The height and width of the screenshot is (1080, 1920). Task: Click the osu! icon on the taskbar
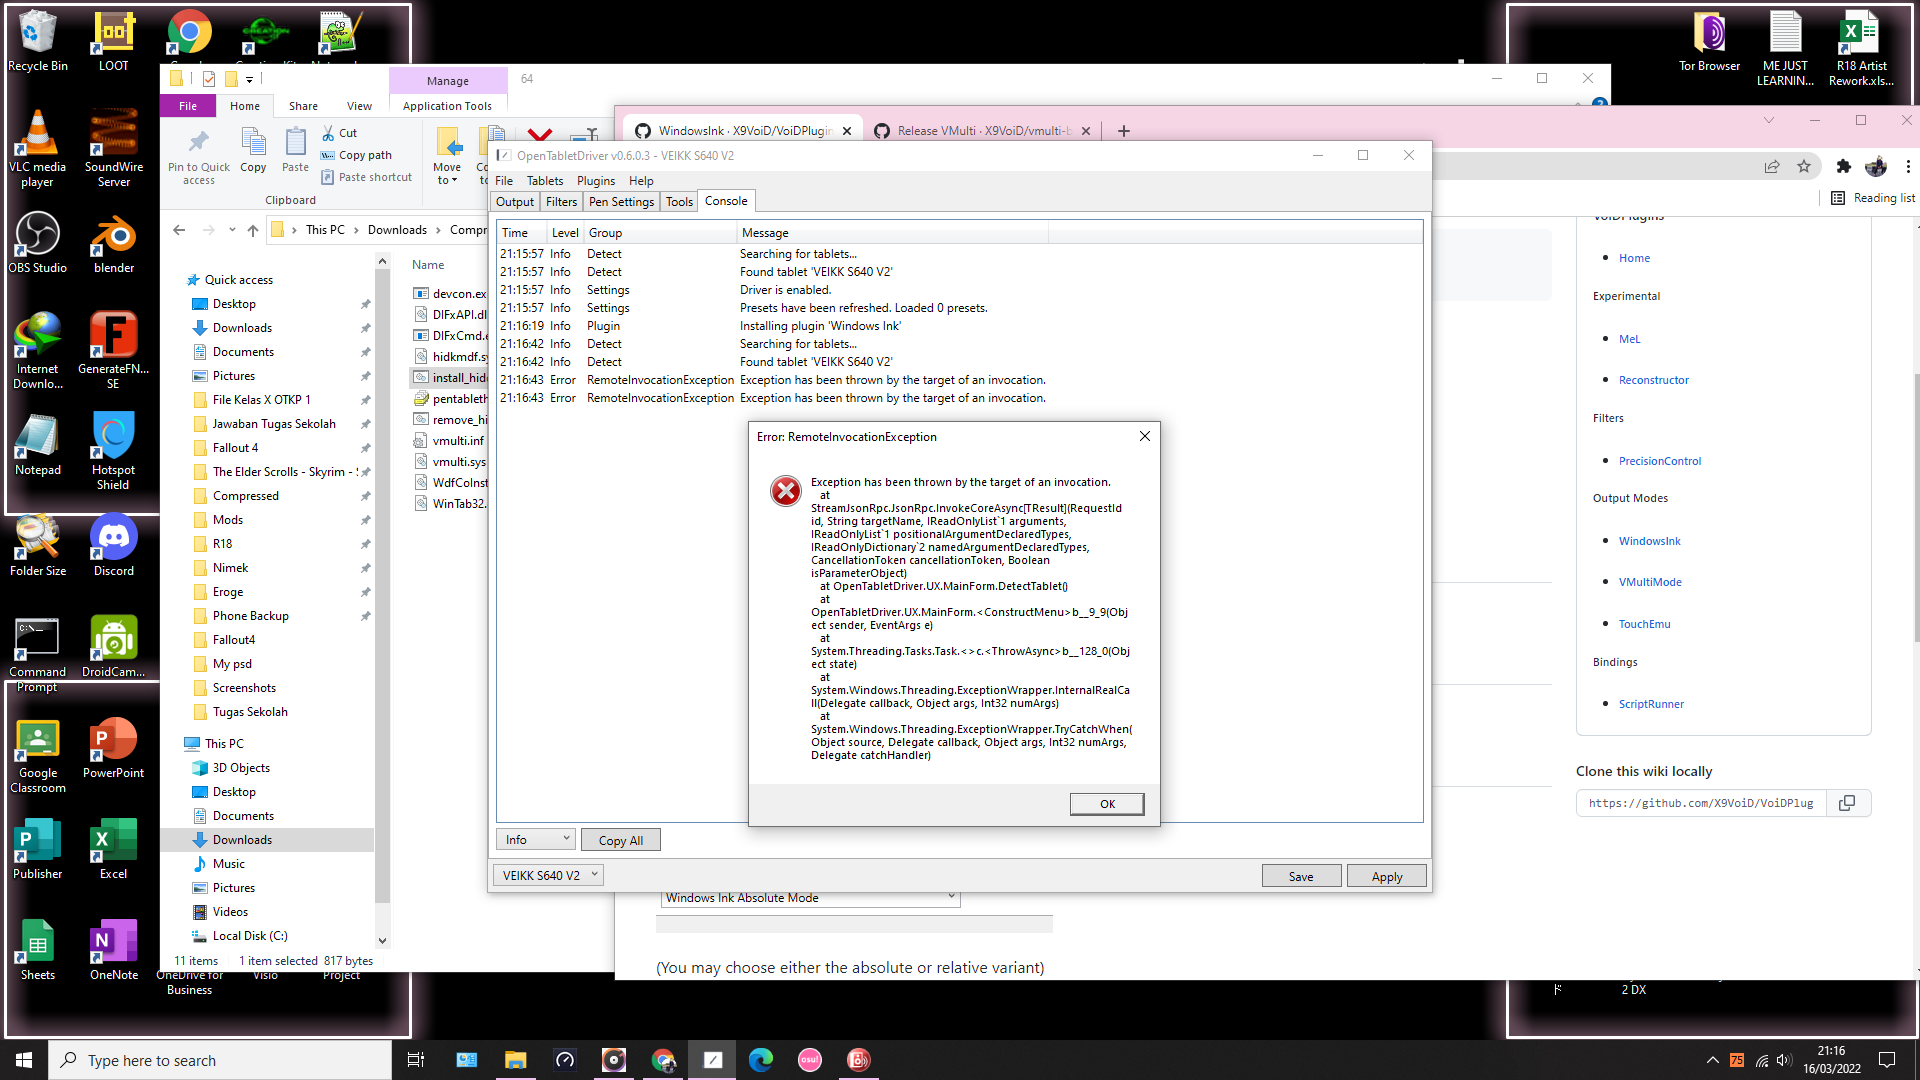point(809,1059)
